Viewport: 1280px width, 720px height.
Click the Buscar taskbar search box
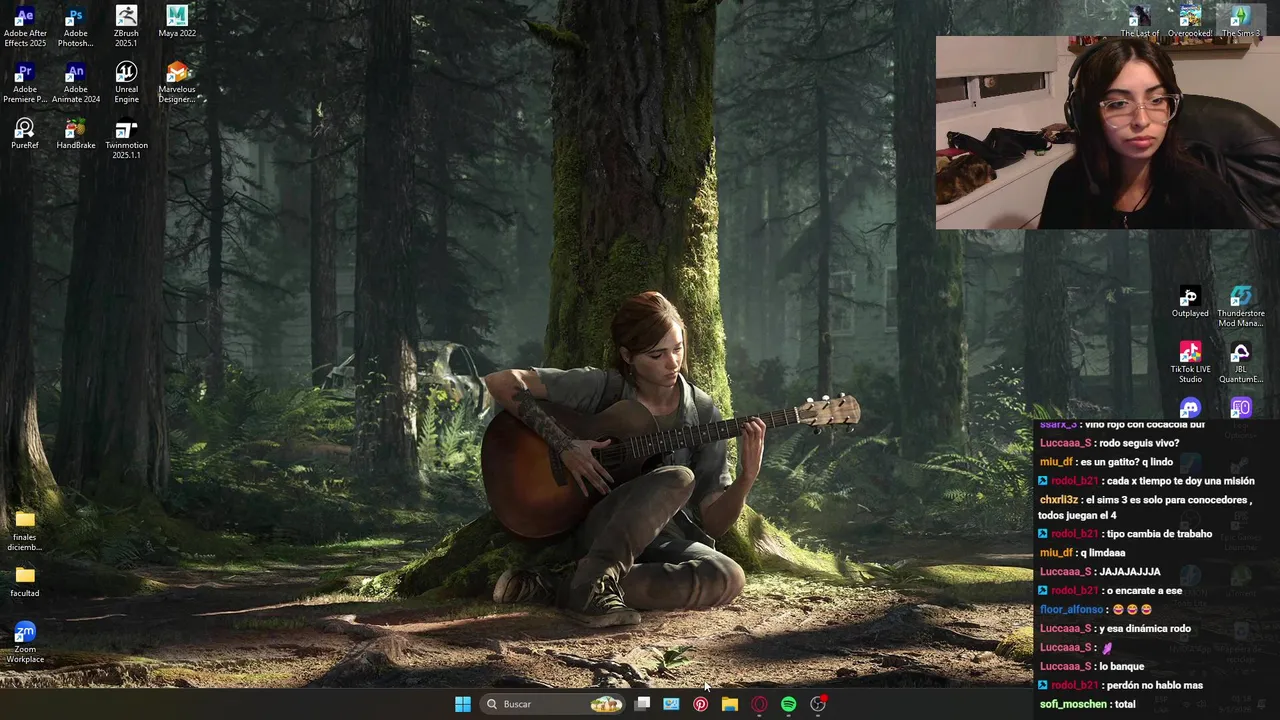coord(553,704)
